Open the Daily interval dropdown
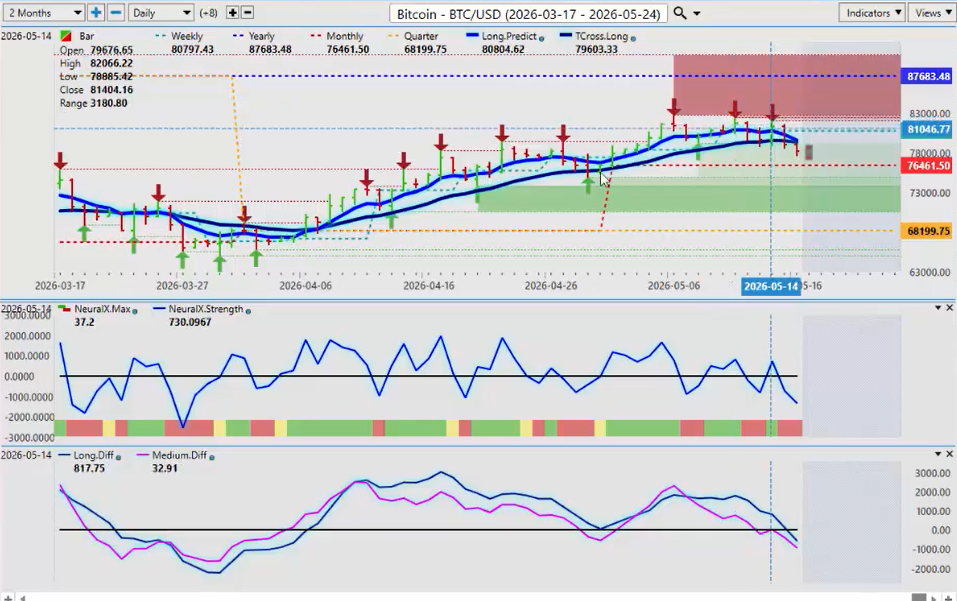This screenshot has width=957, height=601. 161,13
